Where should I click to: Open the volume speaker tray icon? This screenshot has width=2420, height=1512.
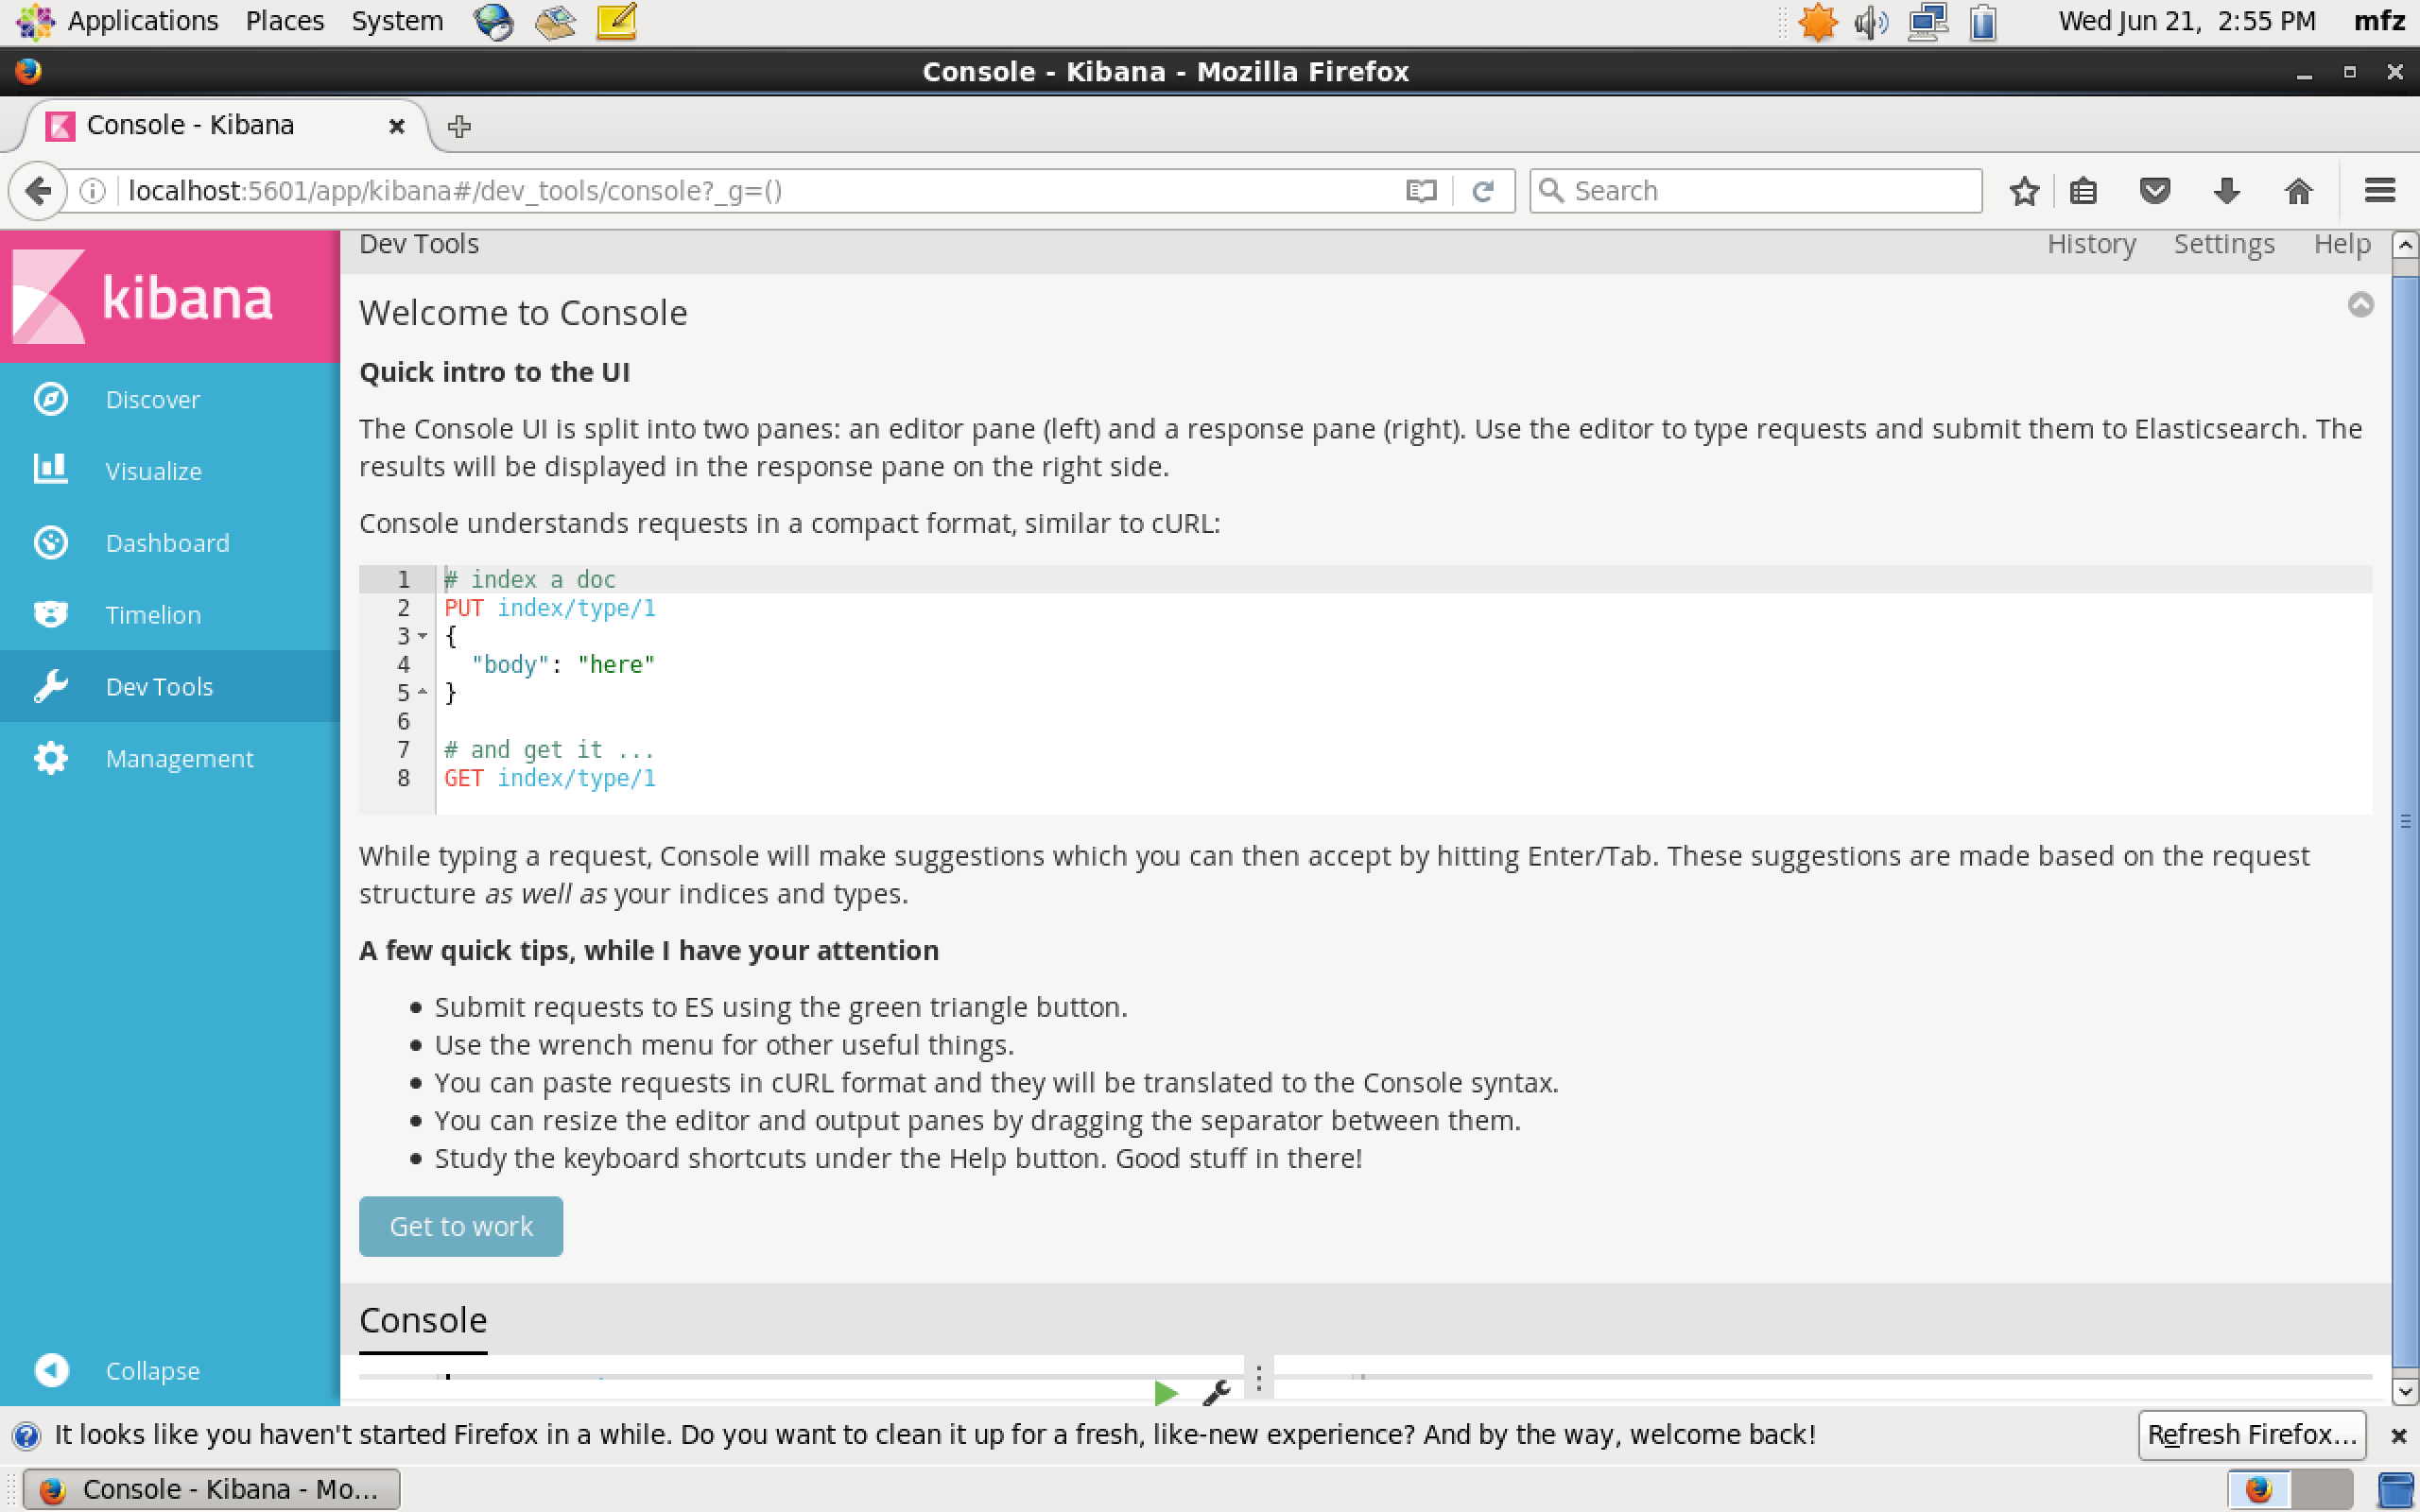click(x=1871, y=22)
